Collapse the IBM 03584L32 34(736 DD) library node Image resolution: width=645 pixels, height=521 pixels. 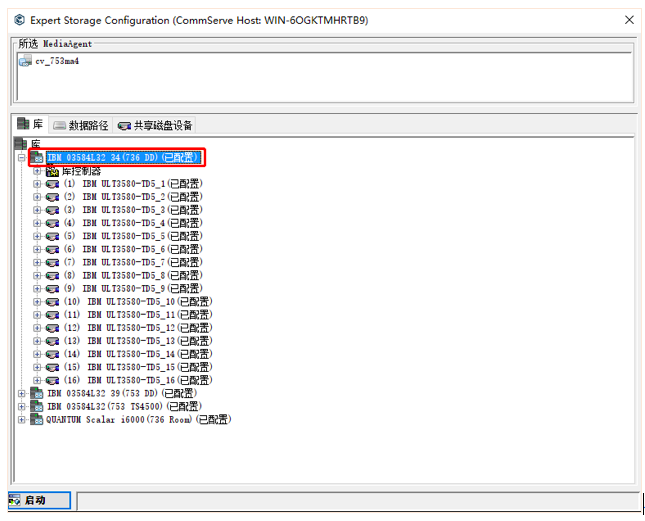(21, 157)
